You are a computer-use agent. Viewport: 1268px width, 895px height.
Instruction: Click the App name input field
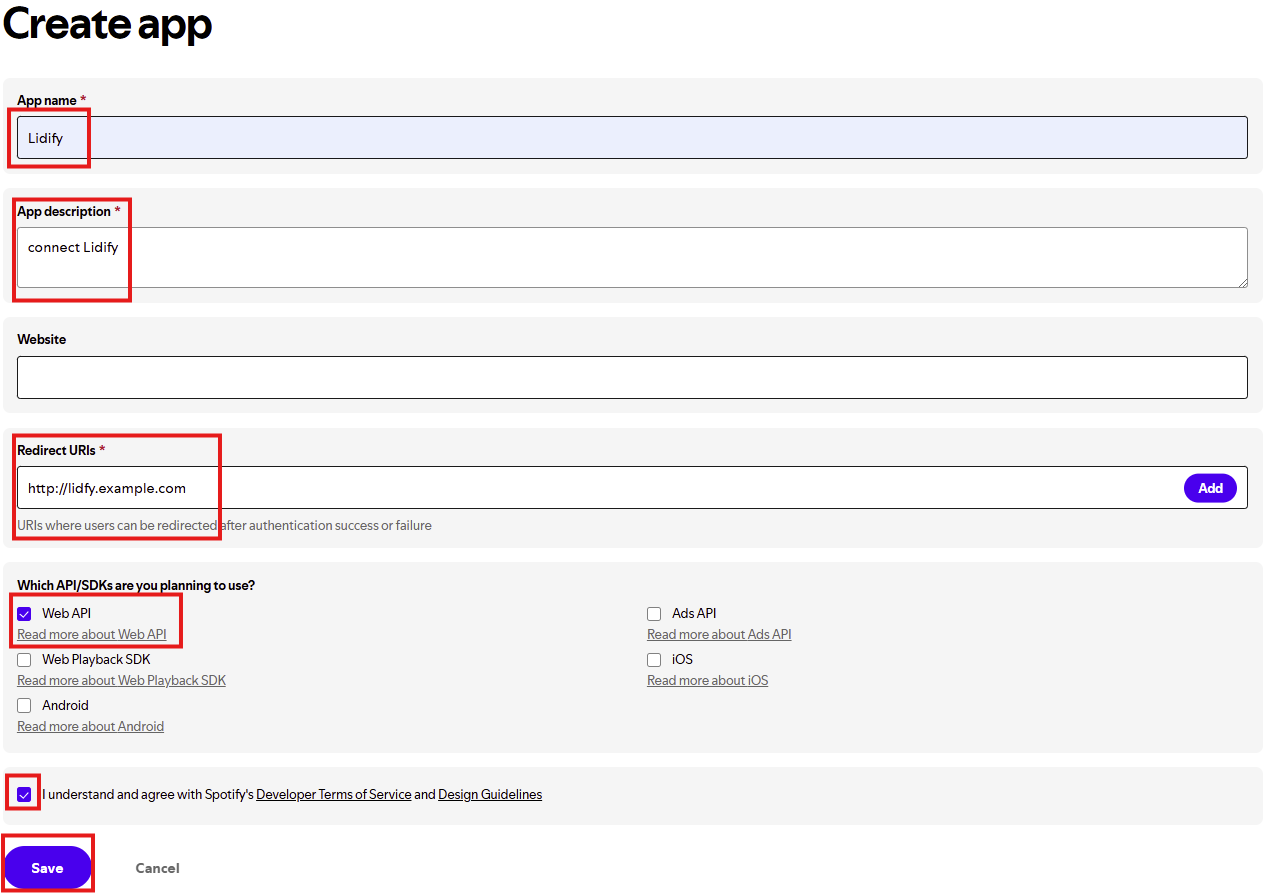point(632,138)
